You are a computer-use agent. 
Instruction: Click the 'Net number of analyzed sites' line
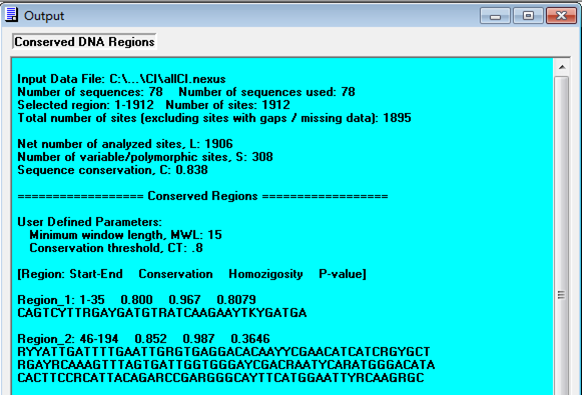click(125, 144)
